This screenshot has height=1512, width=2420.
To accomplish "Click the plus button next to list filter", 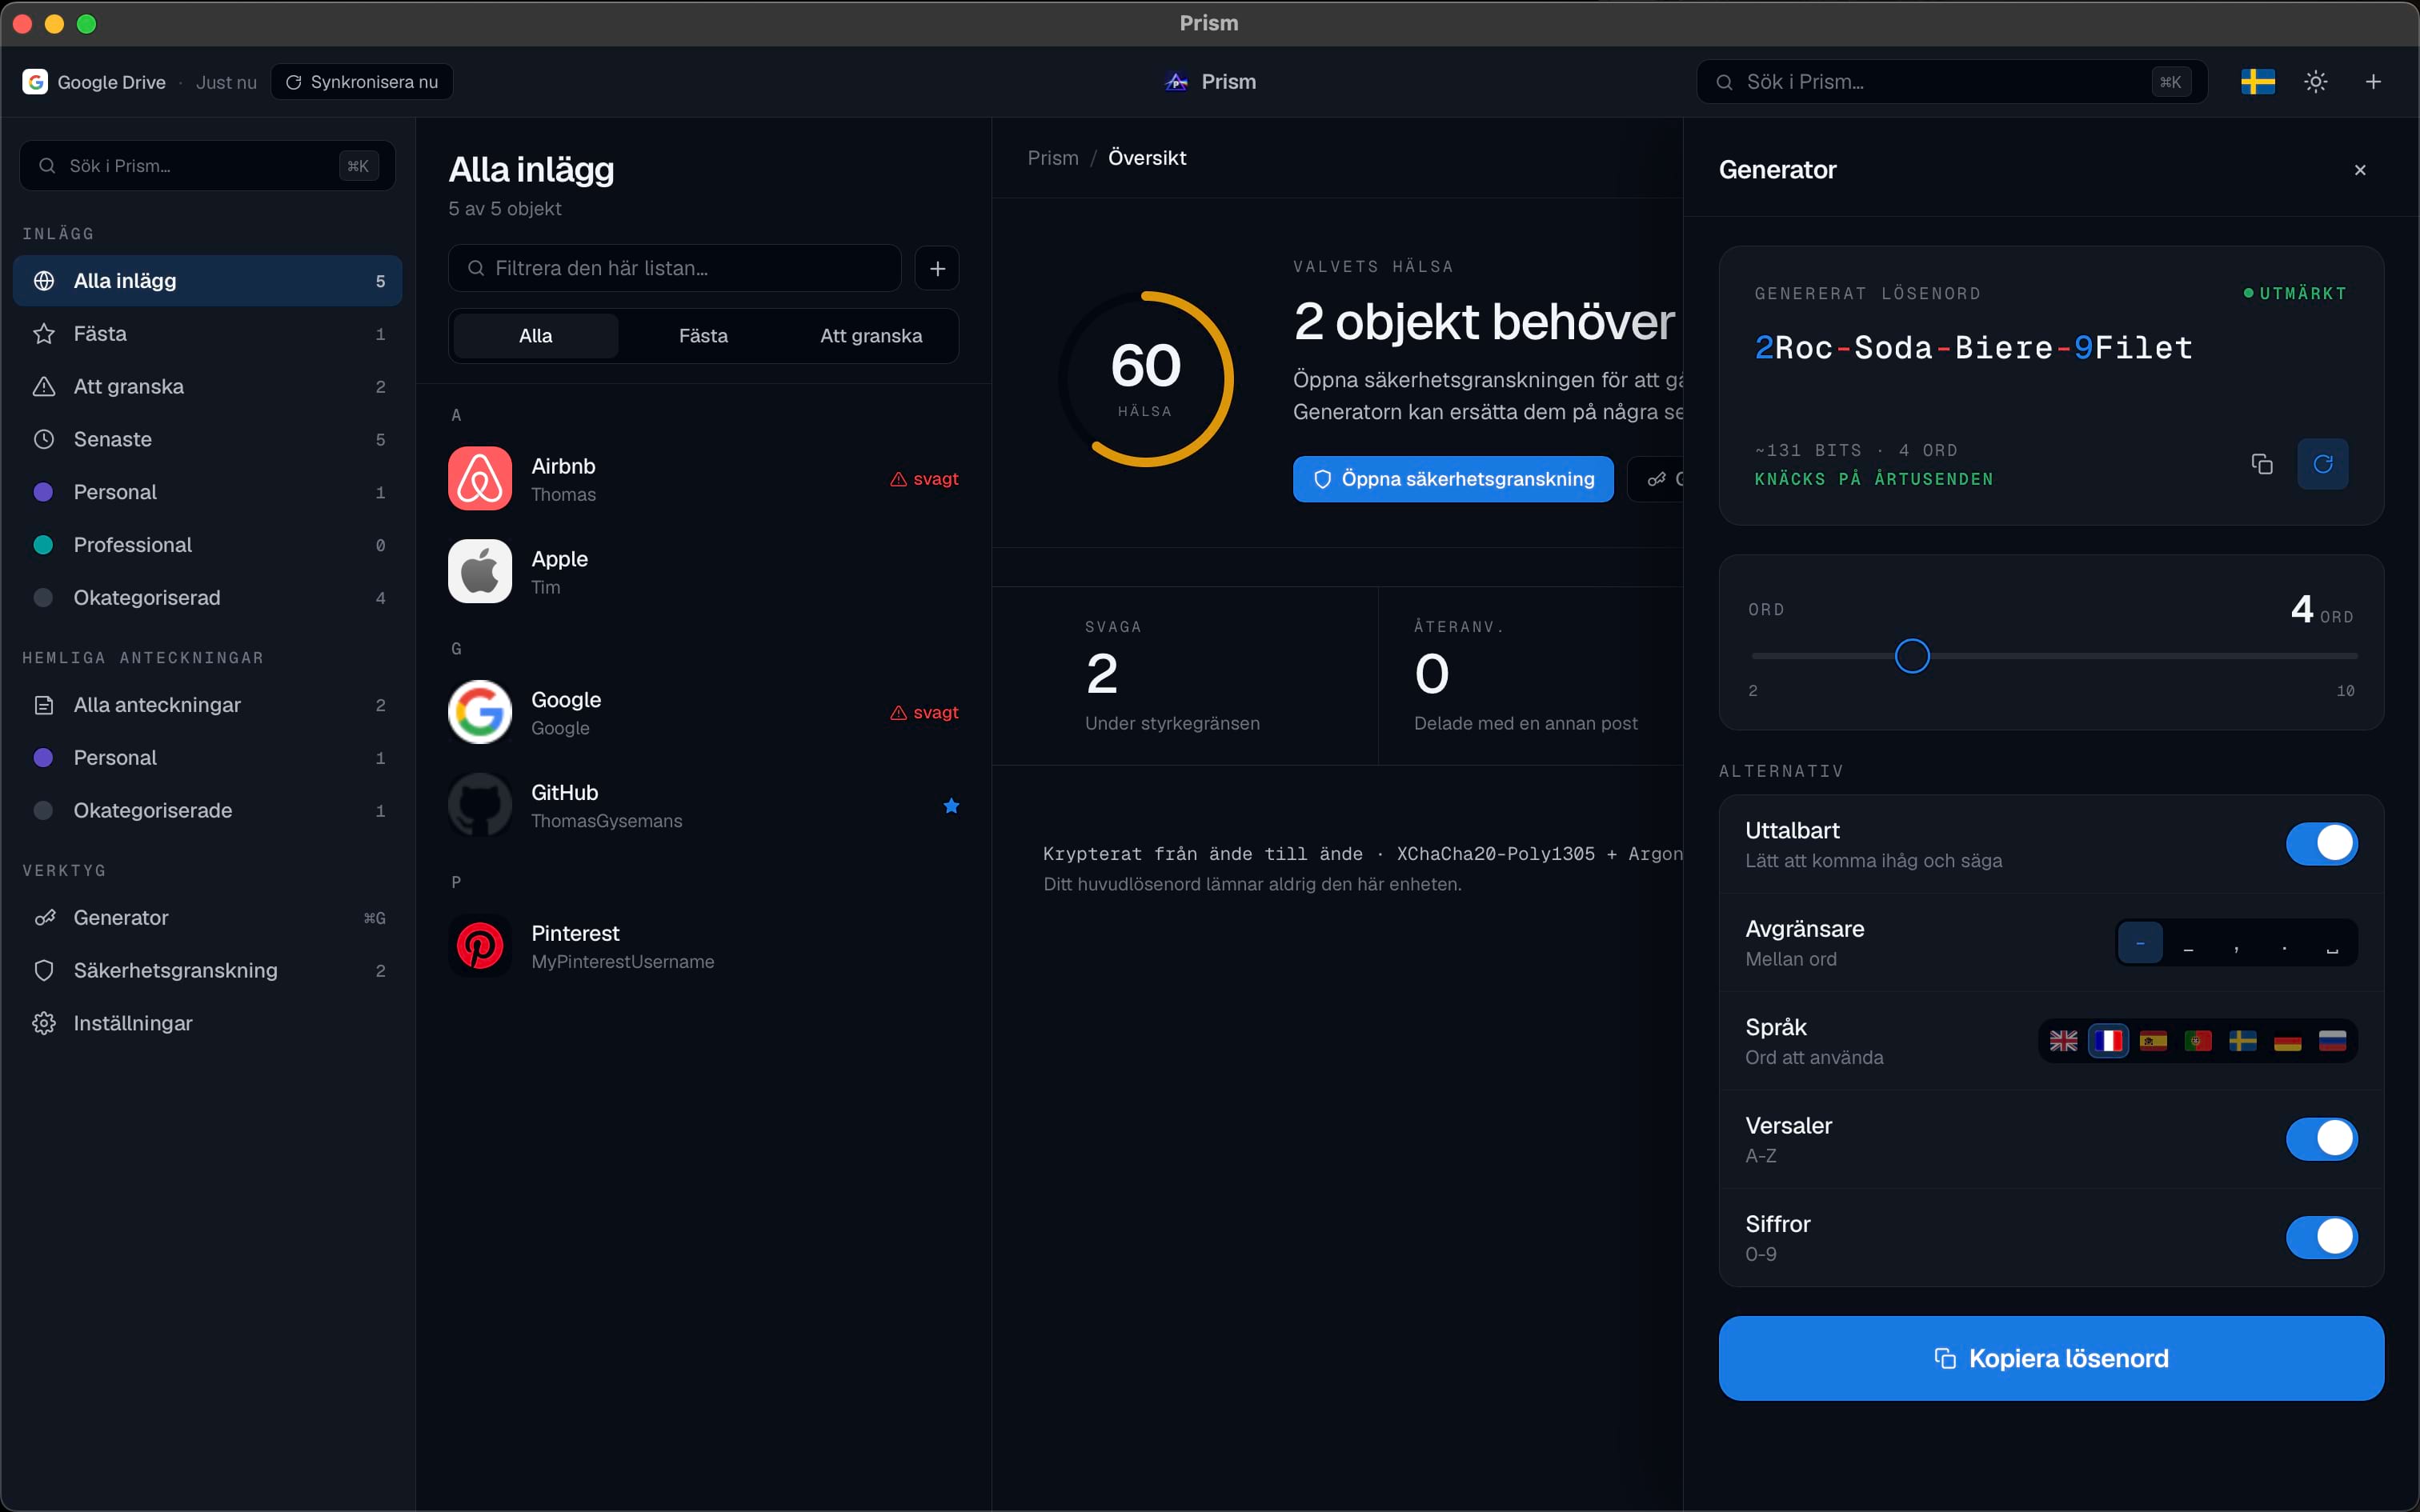I will (937, 268).
